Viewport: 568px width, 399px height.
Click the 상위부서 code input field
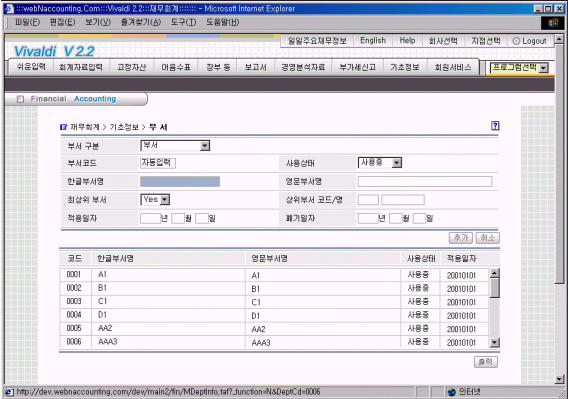pyautogui.click(x=368, y=200)
